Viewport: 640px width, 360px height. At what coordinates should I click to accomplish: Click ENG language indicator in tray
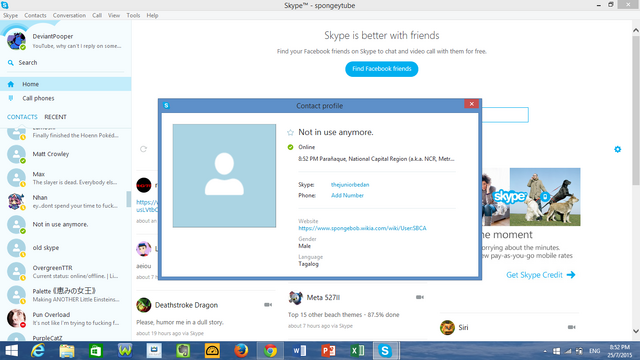pyautogui.click(x=594, y=351)
